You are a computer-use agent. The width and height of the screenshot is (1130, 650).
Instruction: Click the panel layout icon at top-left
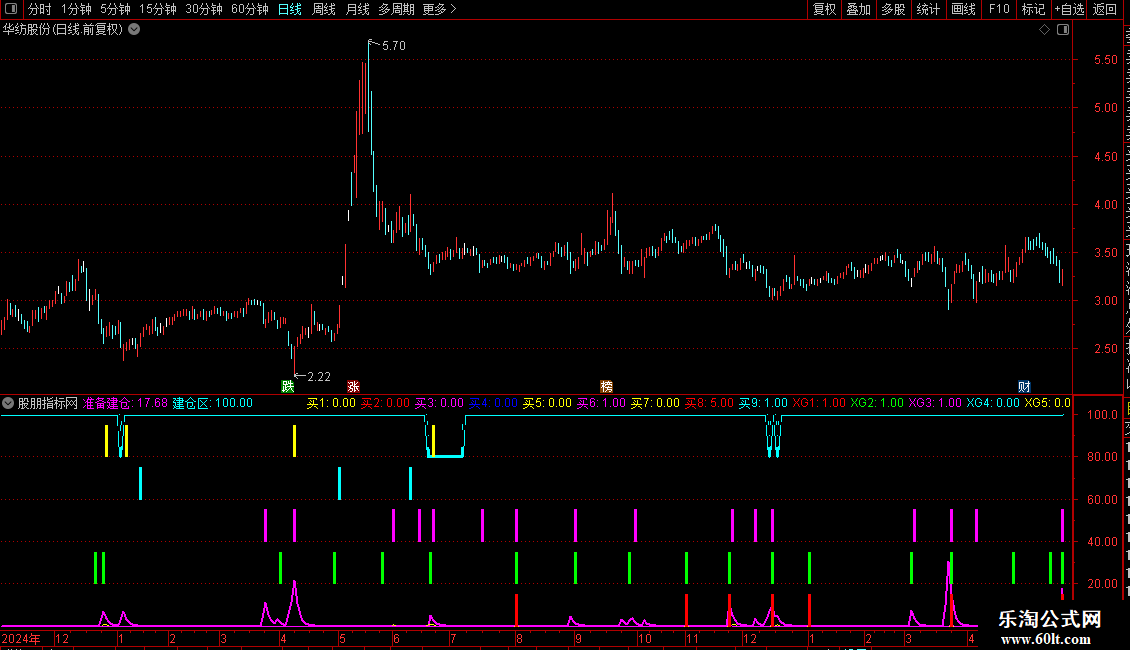point(11,9)
